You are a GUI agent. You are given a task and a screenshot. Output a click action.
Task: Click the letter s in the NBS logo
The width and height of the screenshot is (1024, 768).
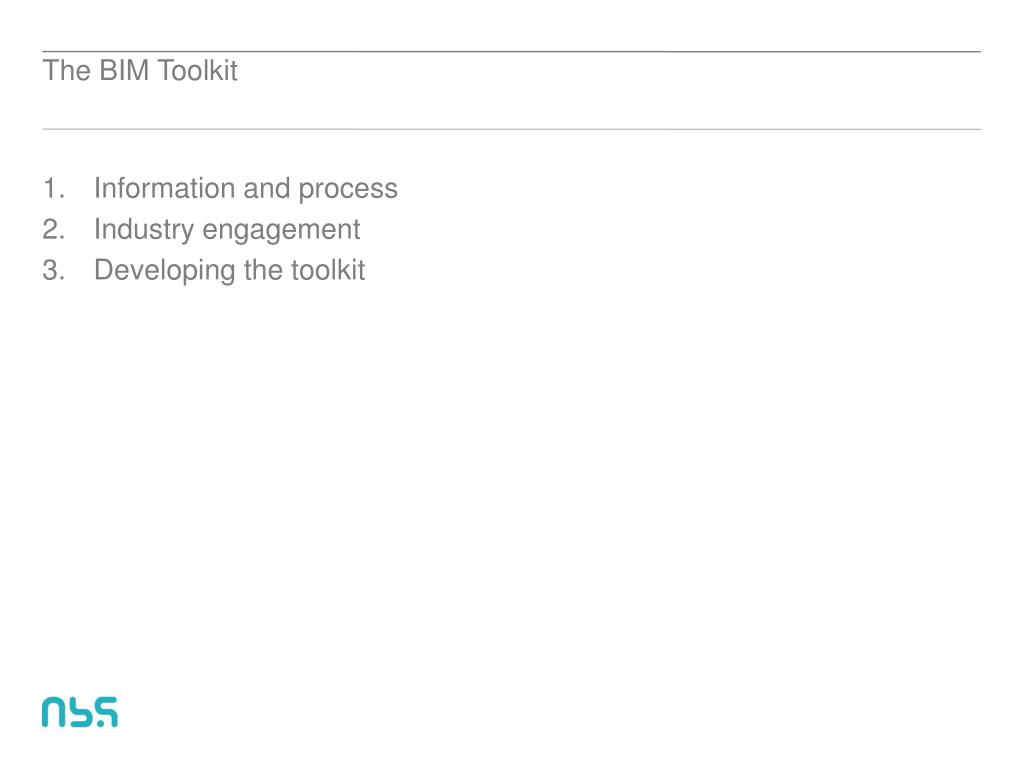pos(105,712)
